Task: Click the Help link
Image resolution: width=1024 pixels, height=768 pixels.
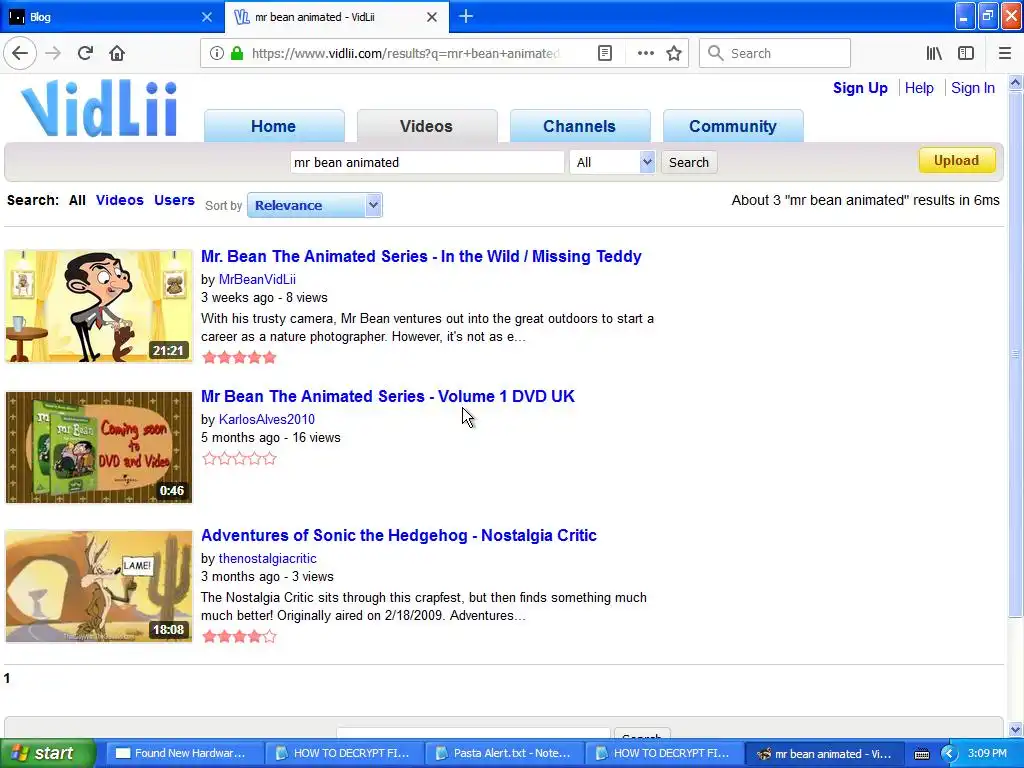Action: pos(919,88)
